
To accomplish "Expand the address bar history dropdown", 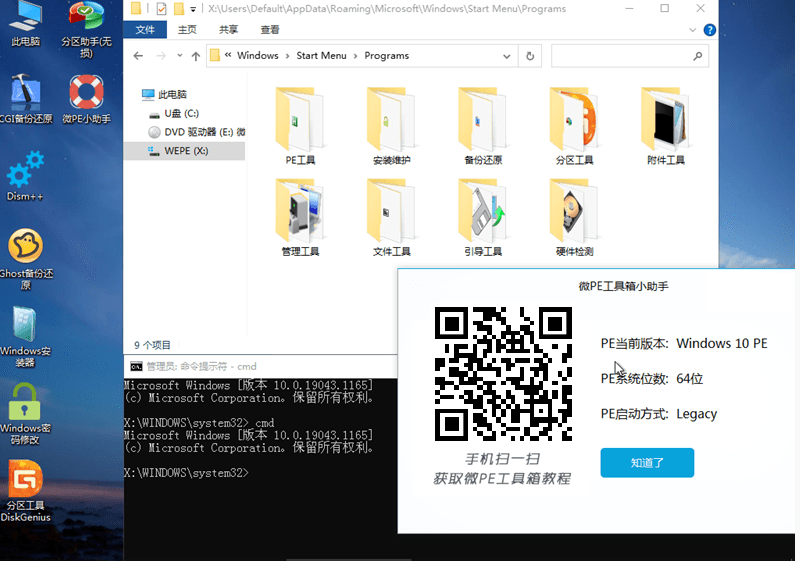I will 506,56.
